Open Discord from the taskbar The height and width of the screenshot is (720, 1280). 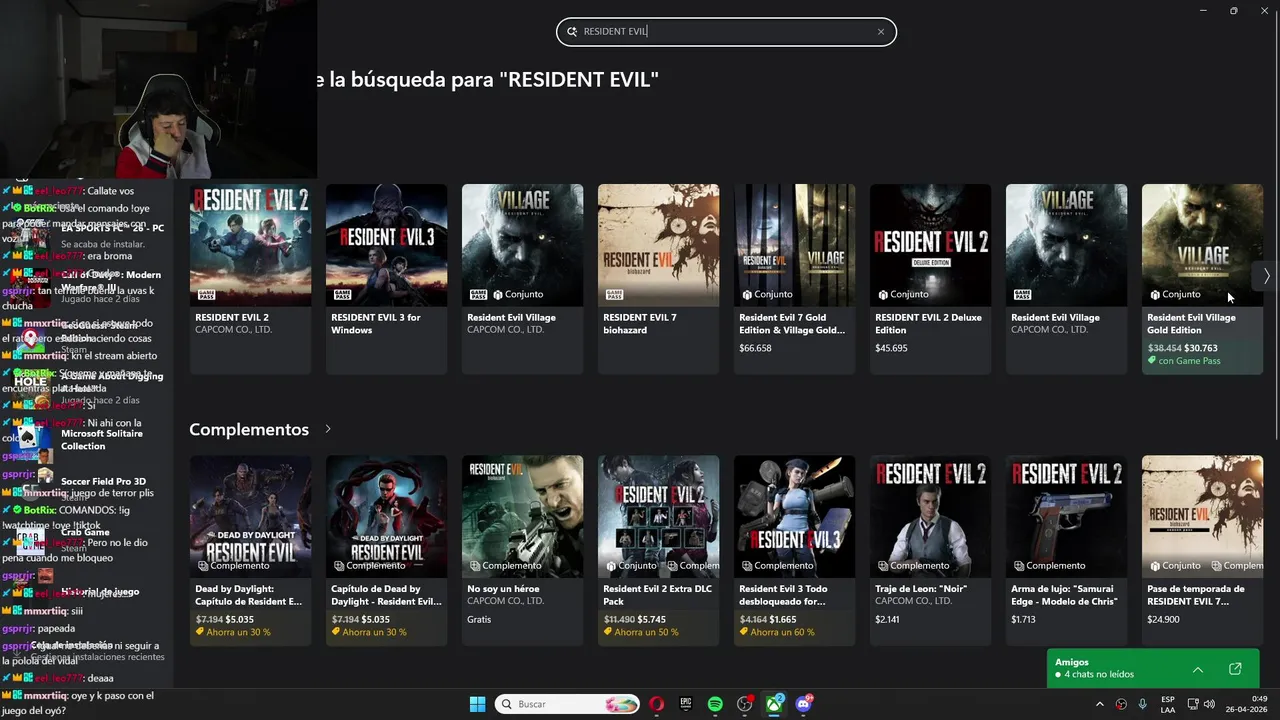(804, 704)
